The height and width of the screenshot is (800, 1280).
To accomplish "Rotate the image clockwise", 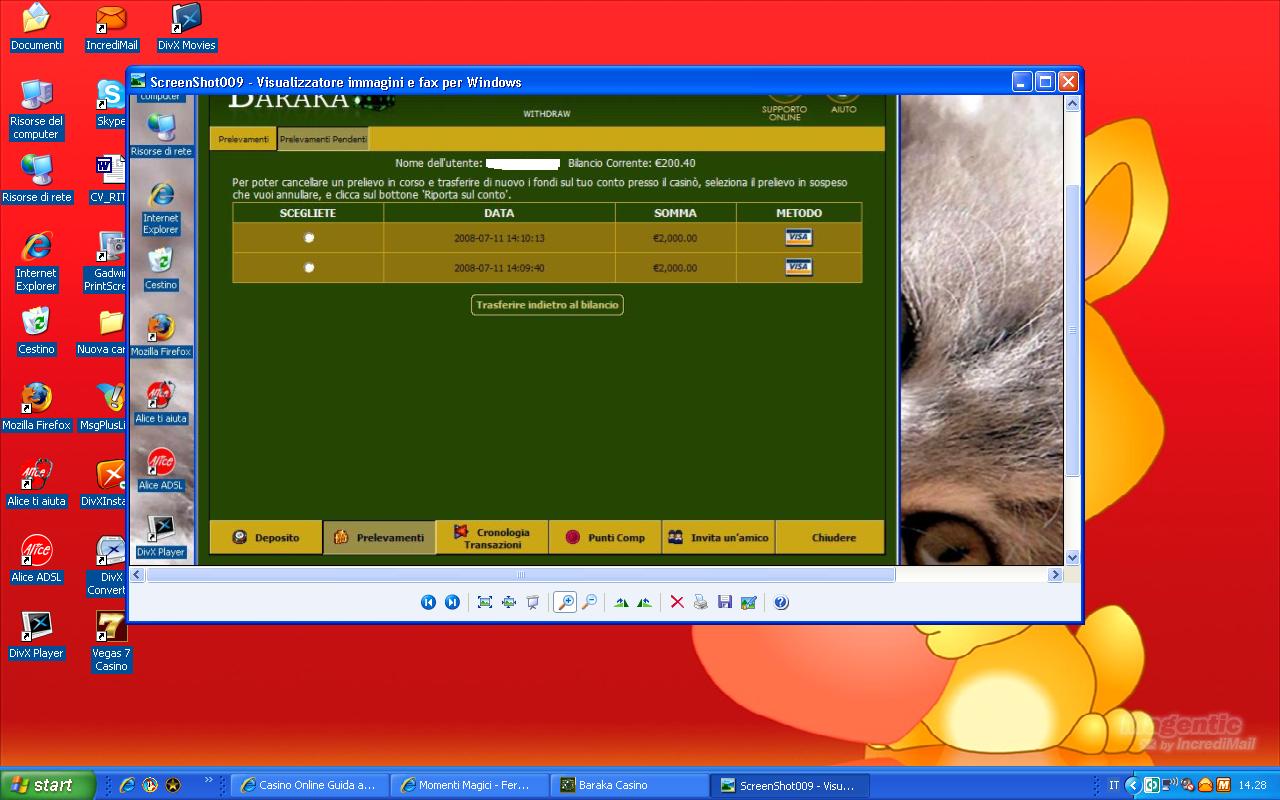I will click(621, 602).
